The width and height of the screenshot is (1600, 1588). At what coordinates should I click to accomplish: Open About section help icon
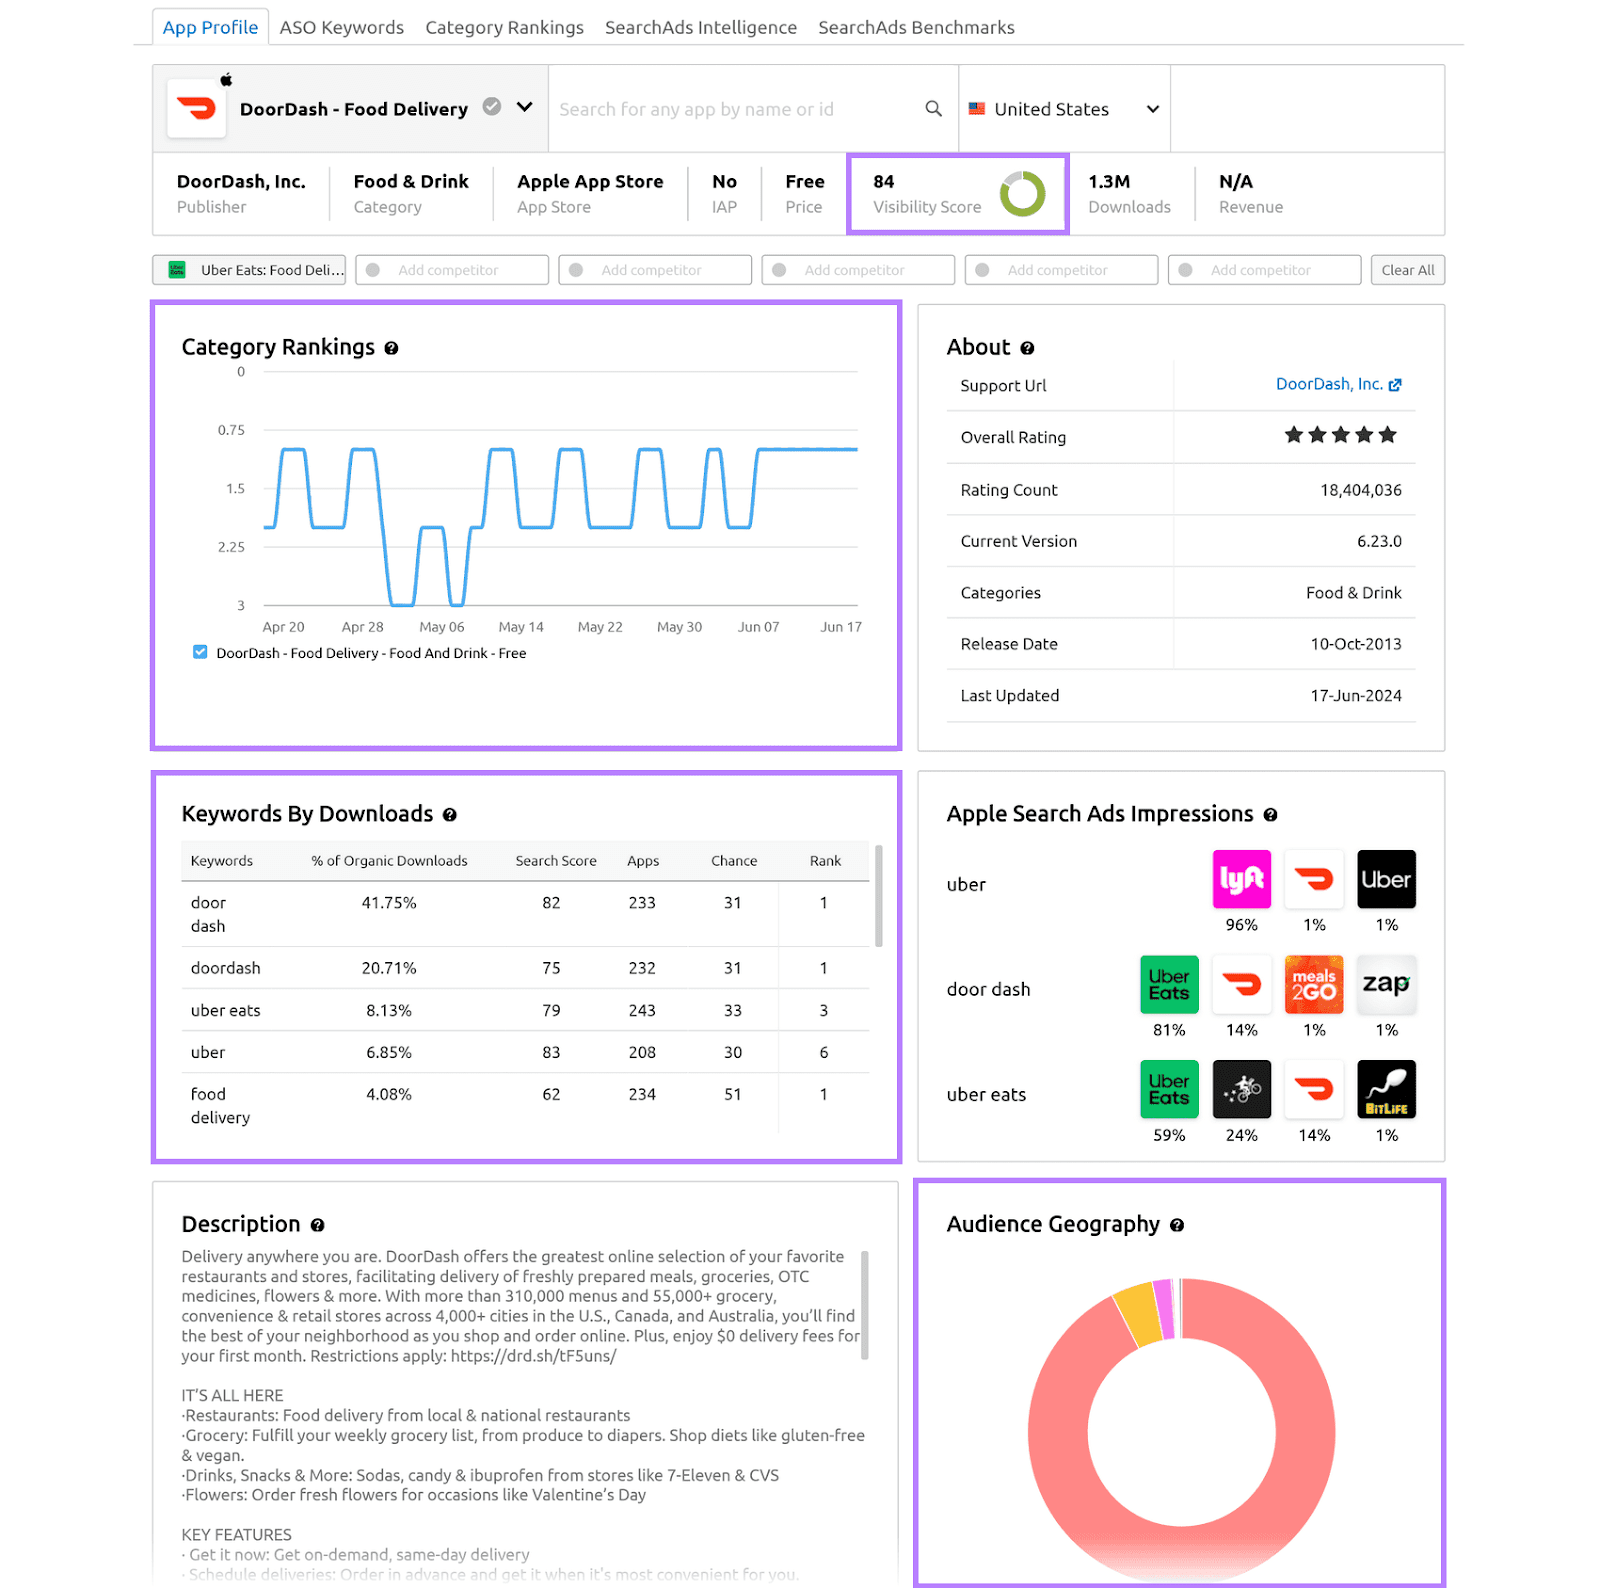click(1027, 348)
